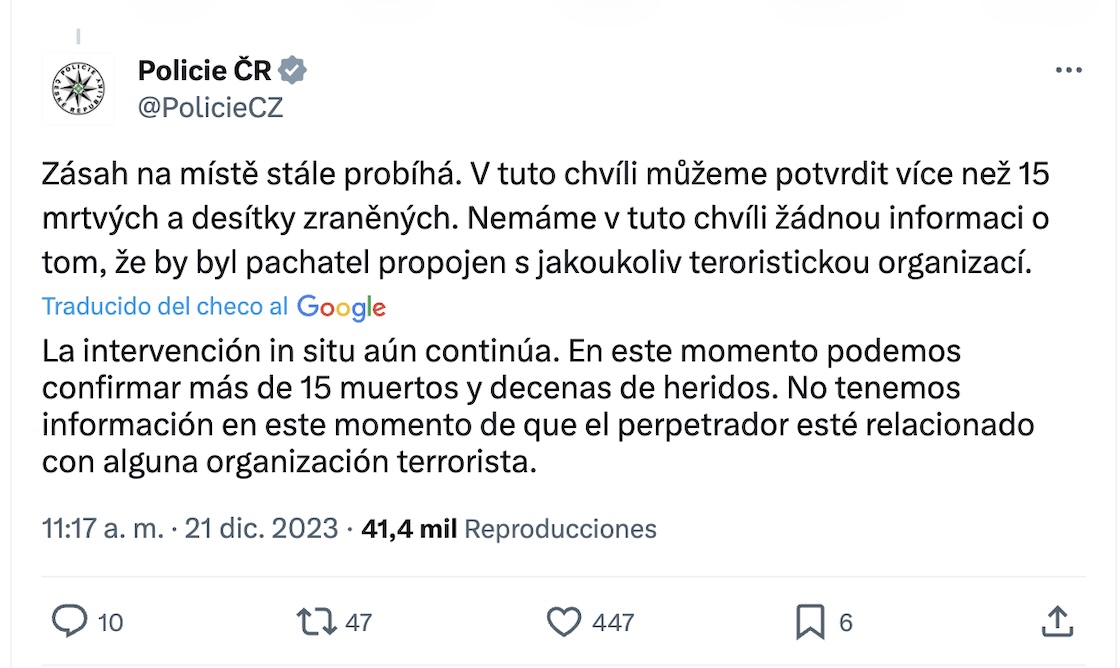This screenshot has width=1120, height=668.
Task: Retweet using the repost arrows icon
Action: point(316,622)
